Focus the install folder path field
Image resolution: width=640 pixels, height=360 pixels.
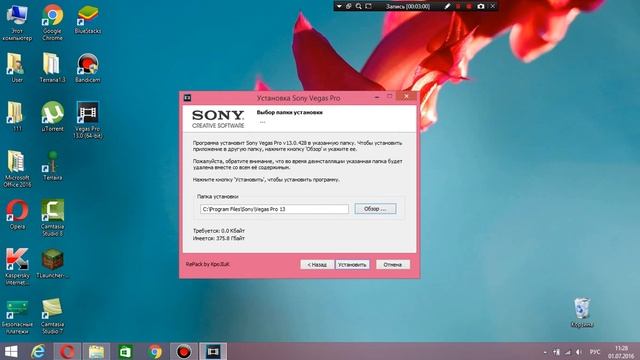coord(274,209)
